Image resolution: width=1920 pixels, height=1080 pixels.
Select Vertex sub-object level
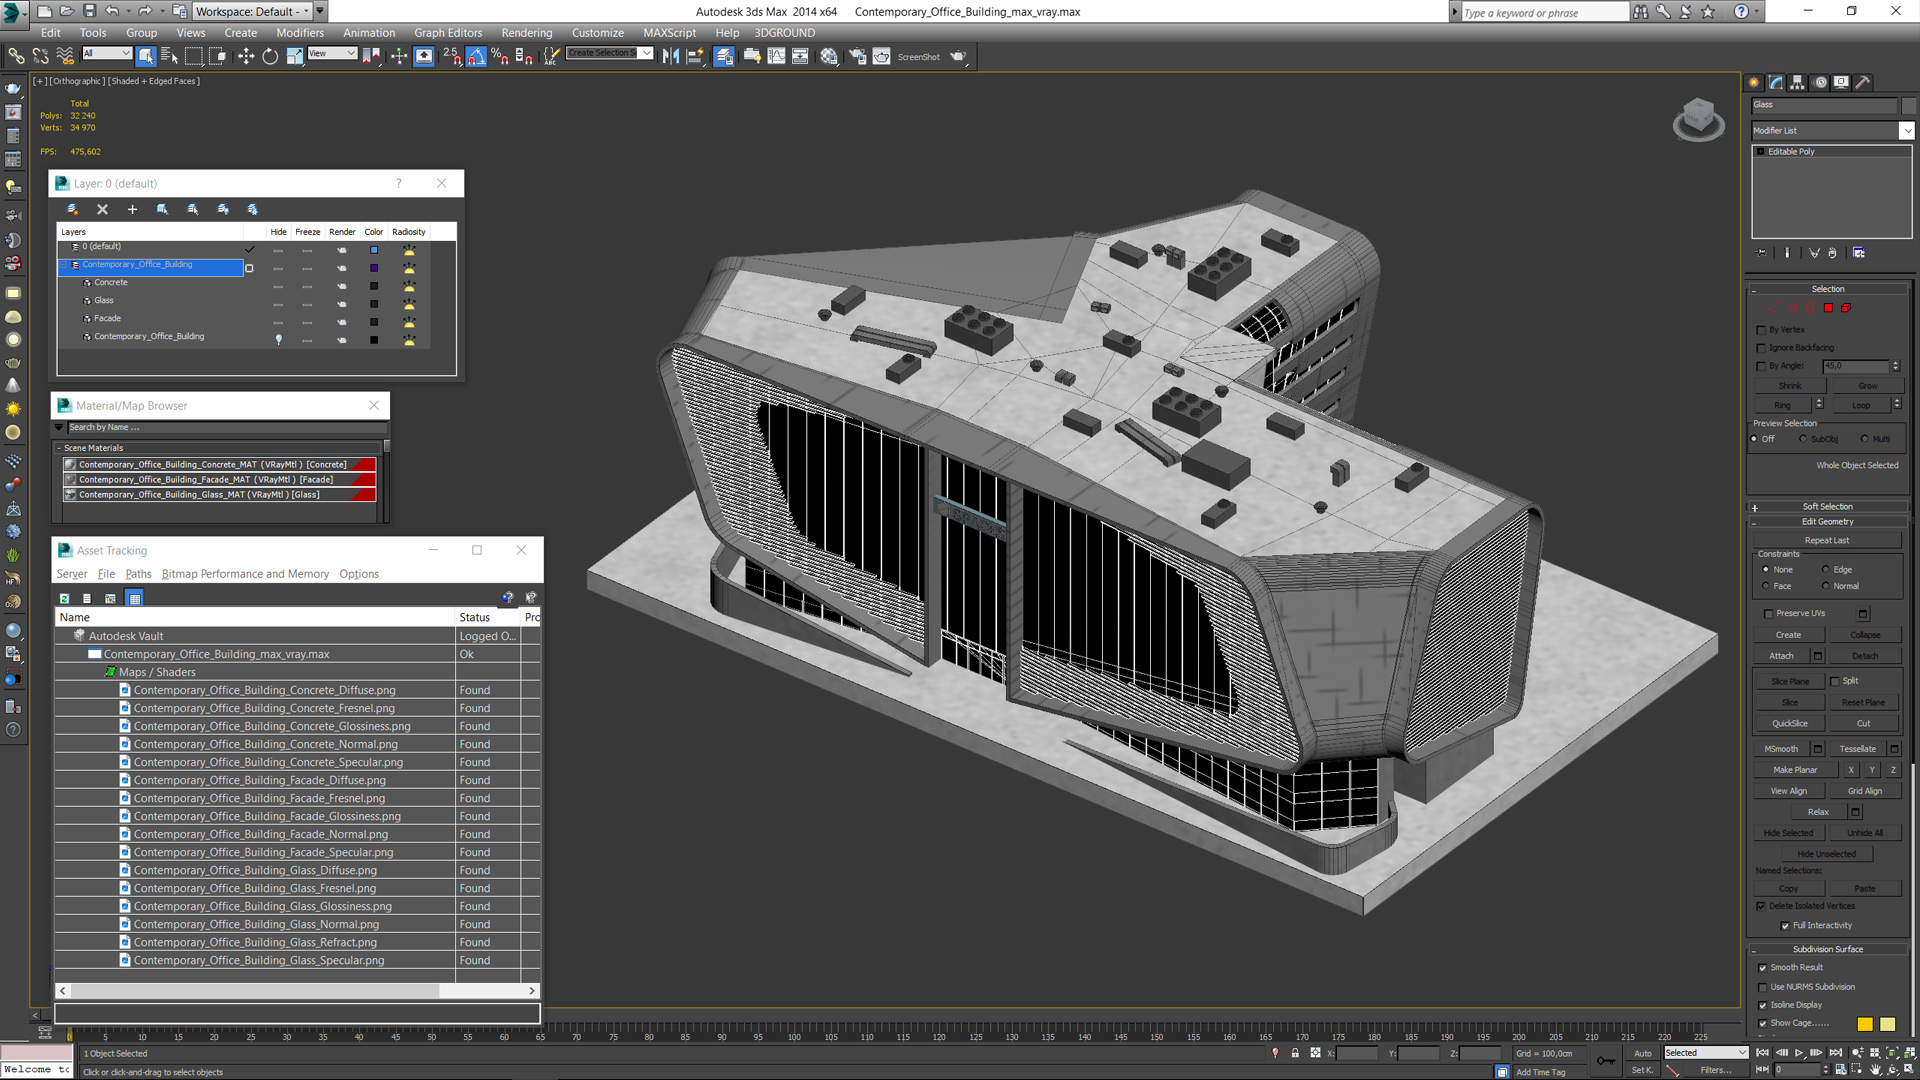1774,308
